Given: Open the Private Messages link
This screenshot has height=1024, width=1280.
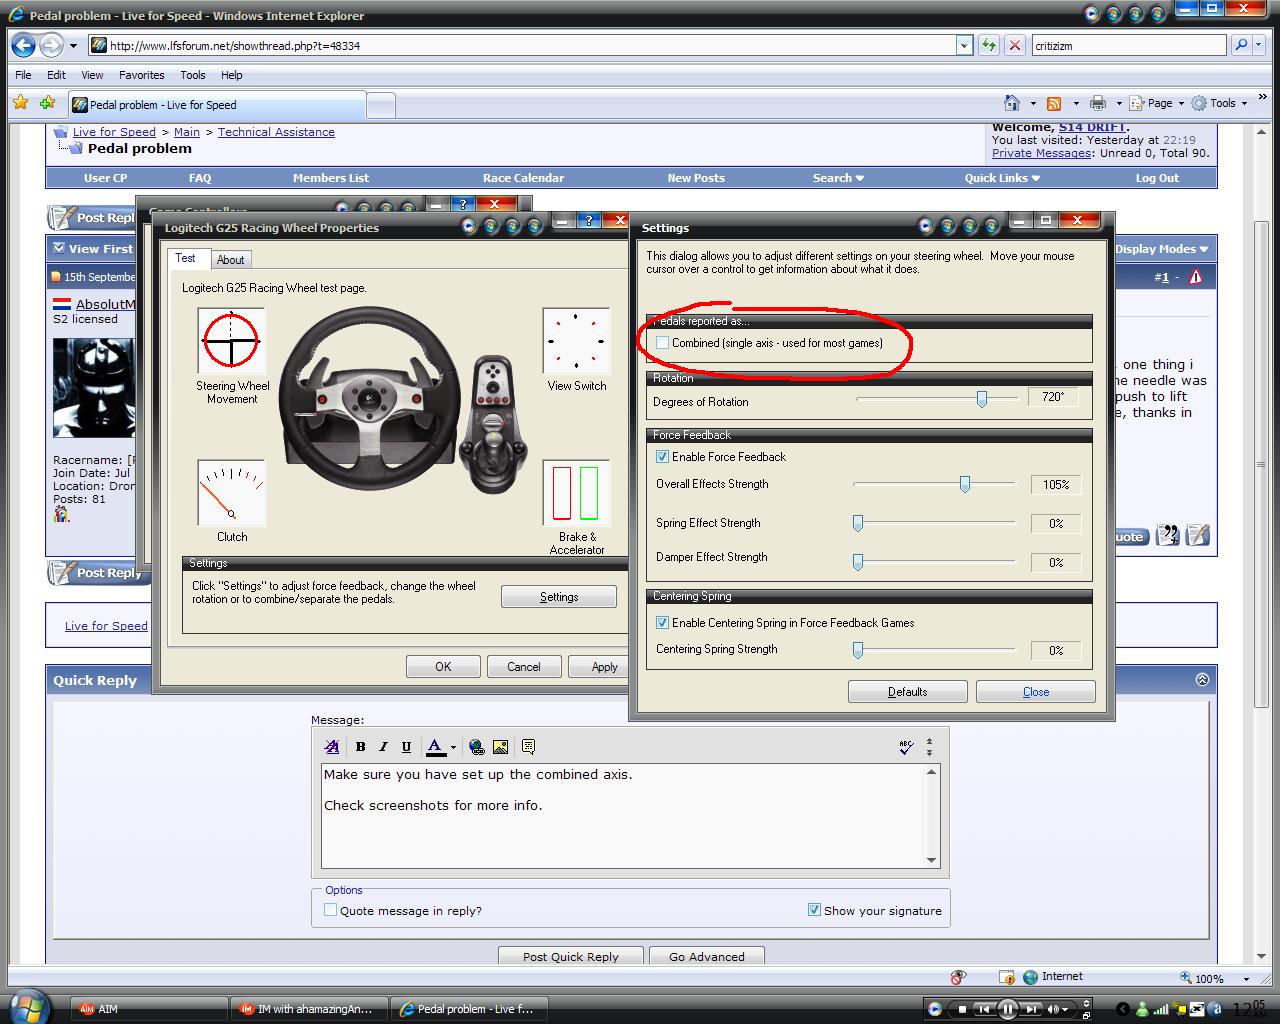Looking at the screenshot, I should 1041,153.
